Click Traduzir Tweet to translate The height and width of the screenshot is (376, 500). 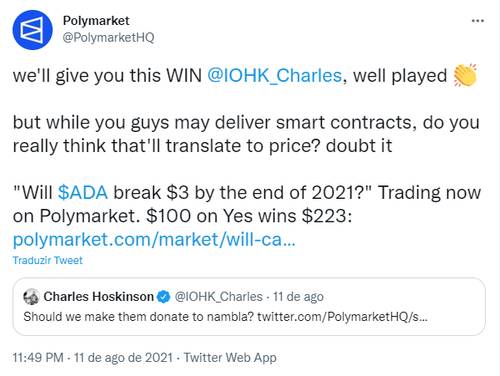[47, 260]
